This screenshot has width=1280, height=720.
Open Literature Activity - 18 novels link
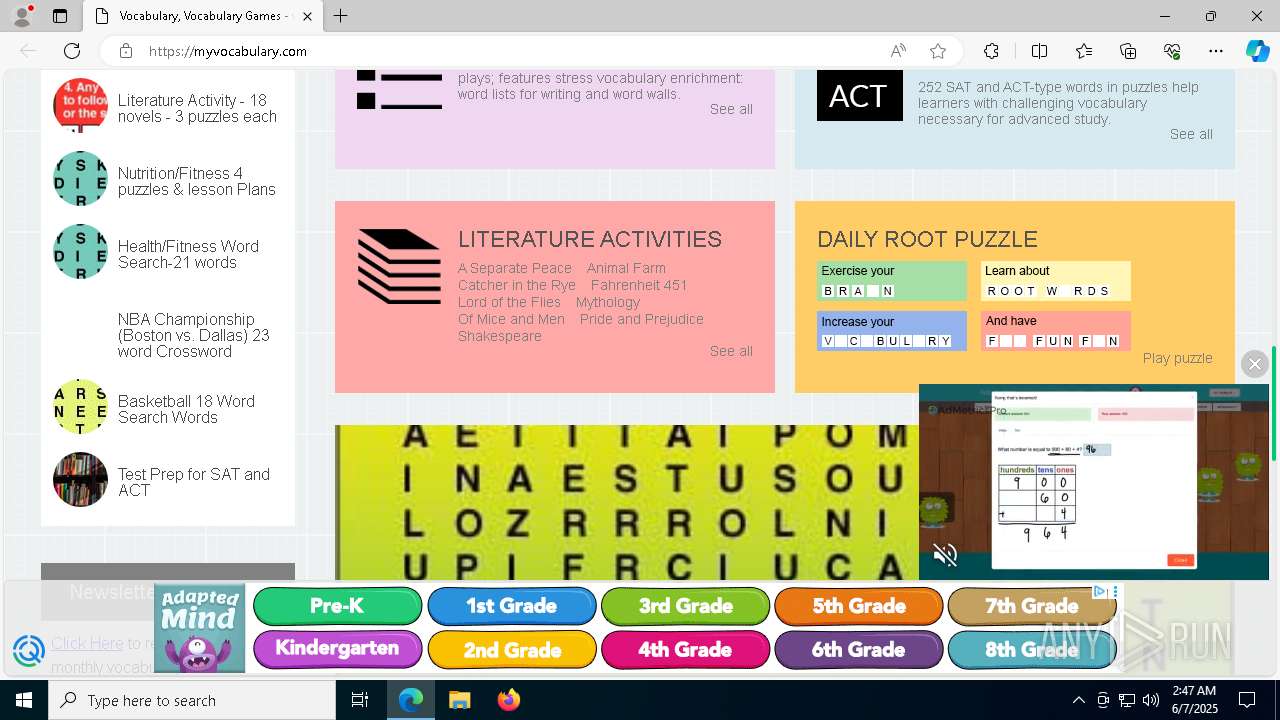tap(197, 108)
